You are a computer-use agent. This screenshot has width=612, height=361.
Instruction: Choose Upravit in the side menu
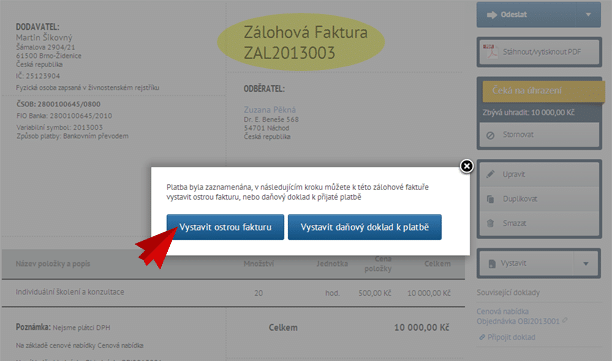539,174
